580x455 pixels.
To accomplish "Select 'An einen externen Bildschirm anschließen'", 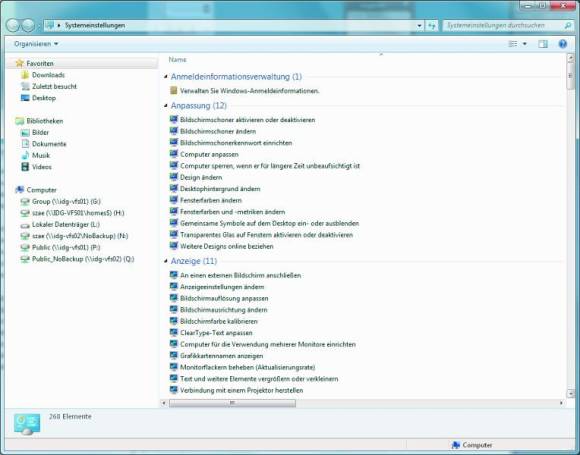I will [240, 275].
